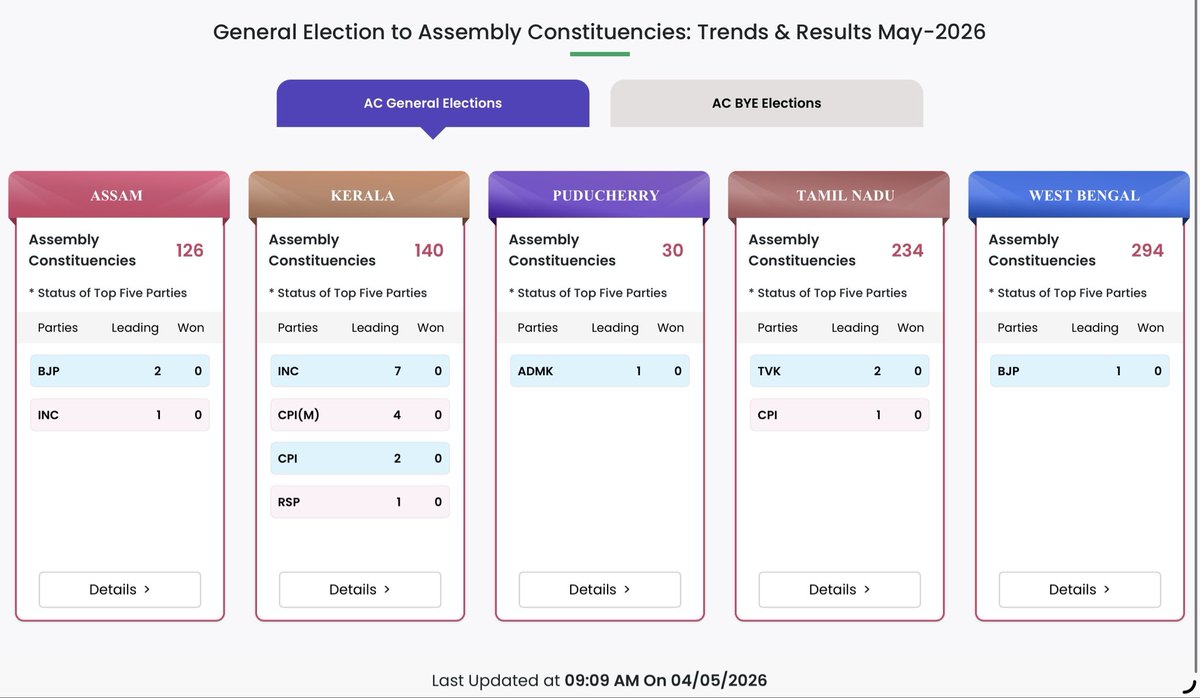Open Details for Assam
Viewport: 1200px width, 698px height.
120,590
